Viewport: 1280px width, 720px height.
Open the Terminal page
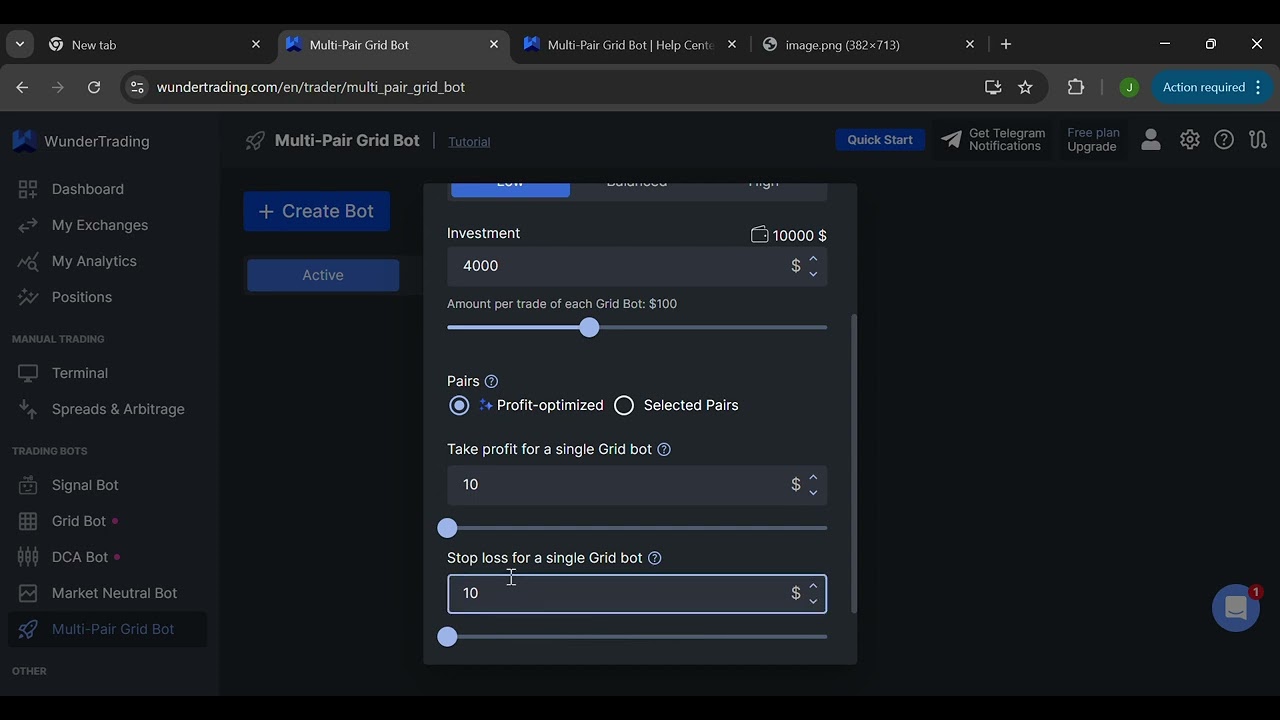point(62,373)
